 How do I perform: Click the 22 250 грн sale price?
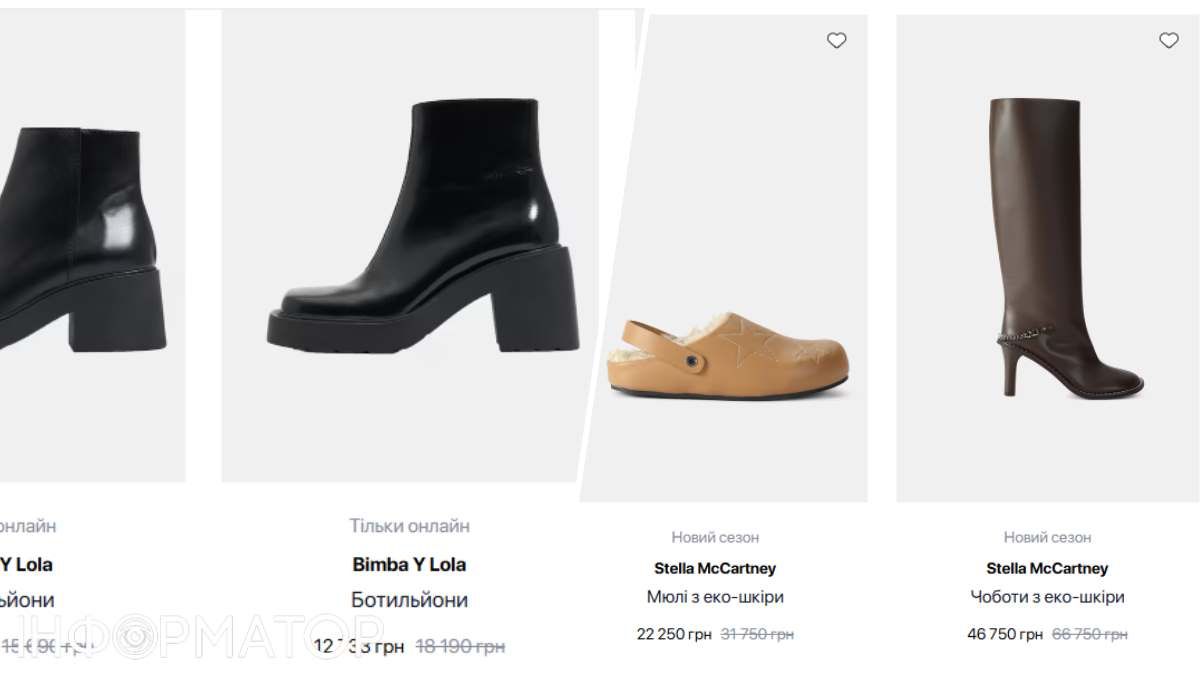tap(674, 634)
